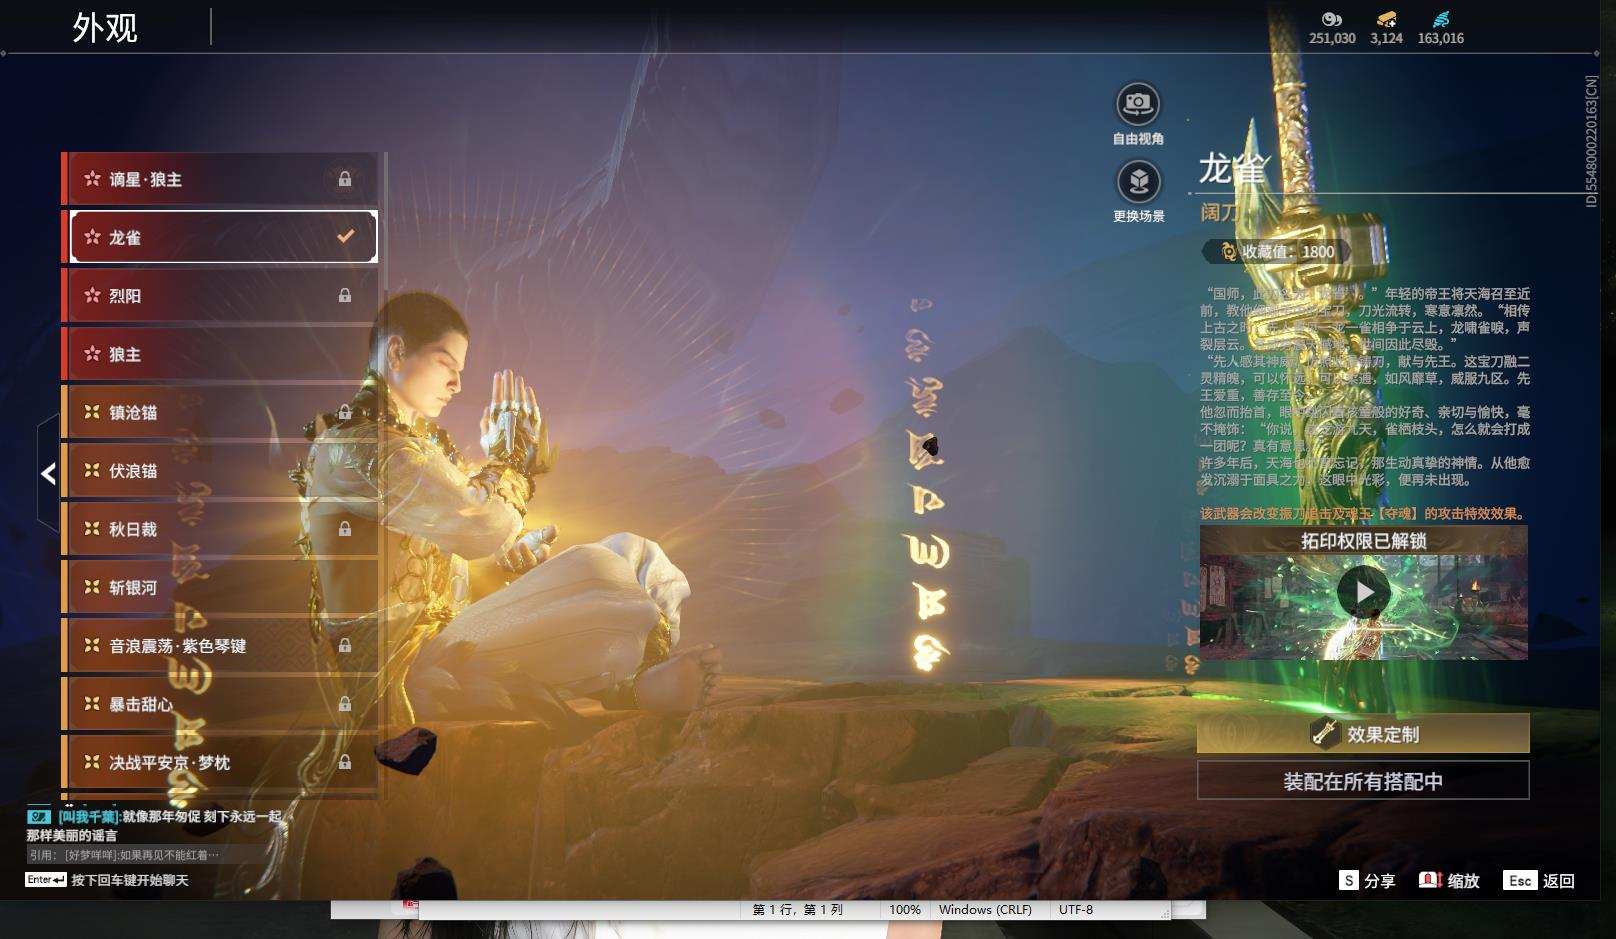Pick the 秋日裁 skin entry

pyautogui.click(x=220, y=529)
